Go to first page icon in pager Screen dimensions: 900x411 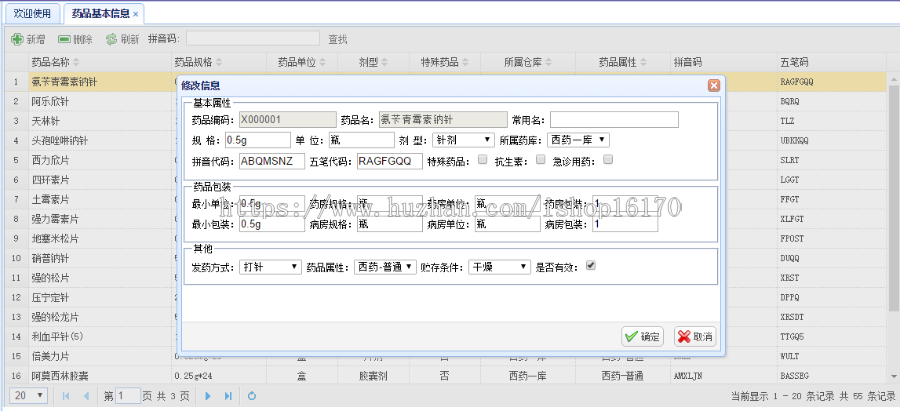(x=66, y=396)
